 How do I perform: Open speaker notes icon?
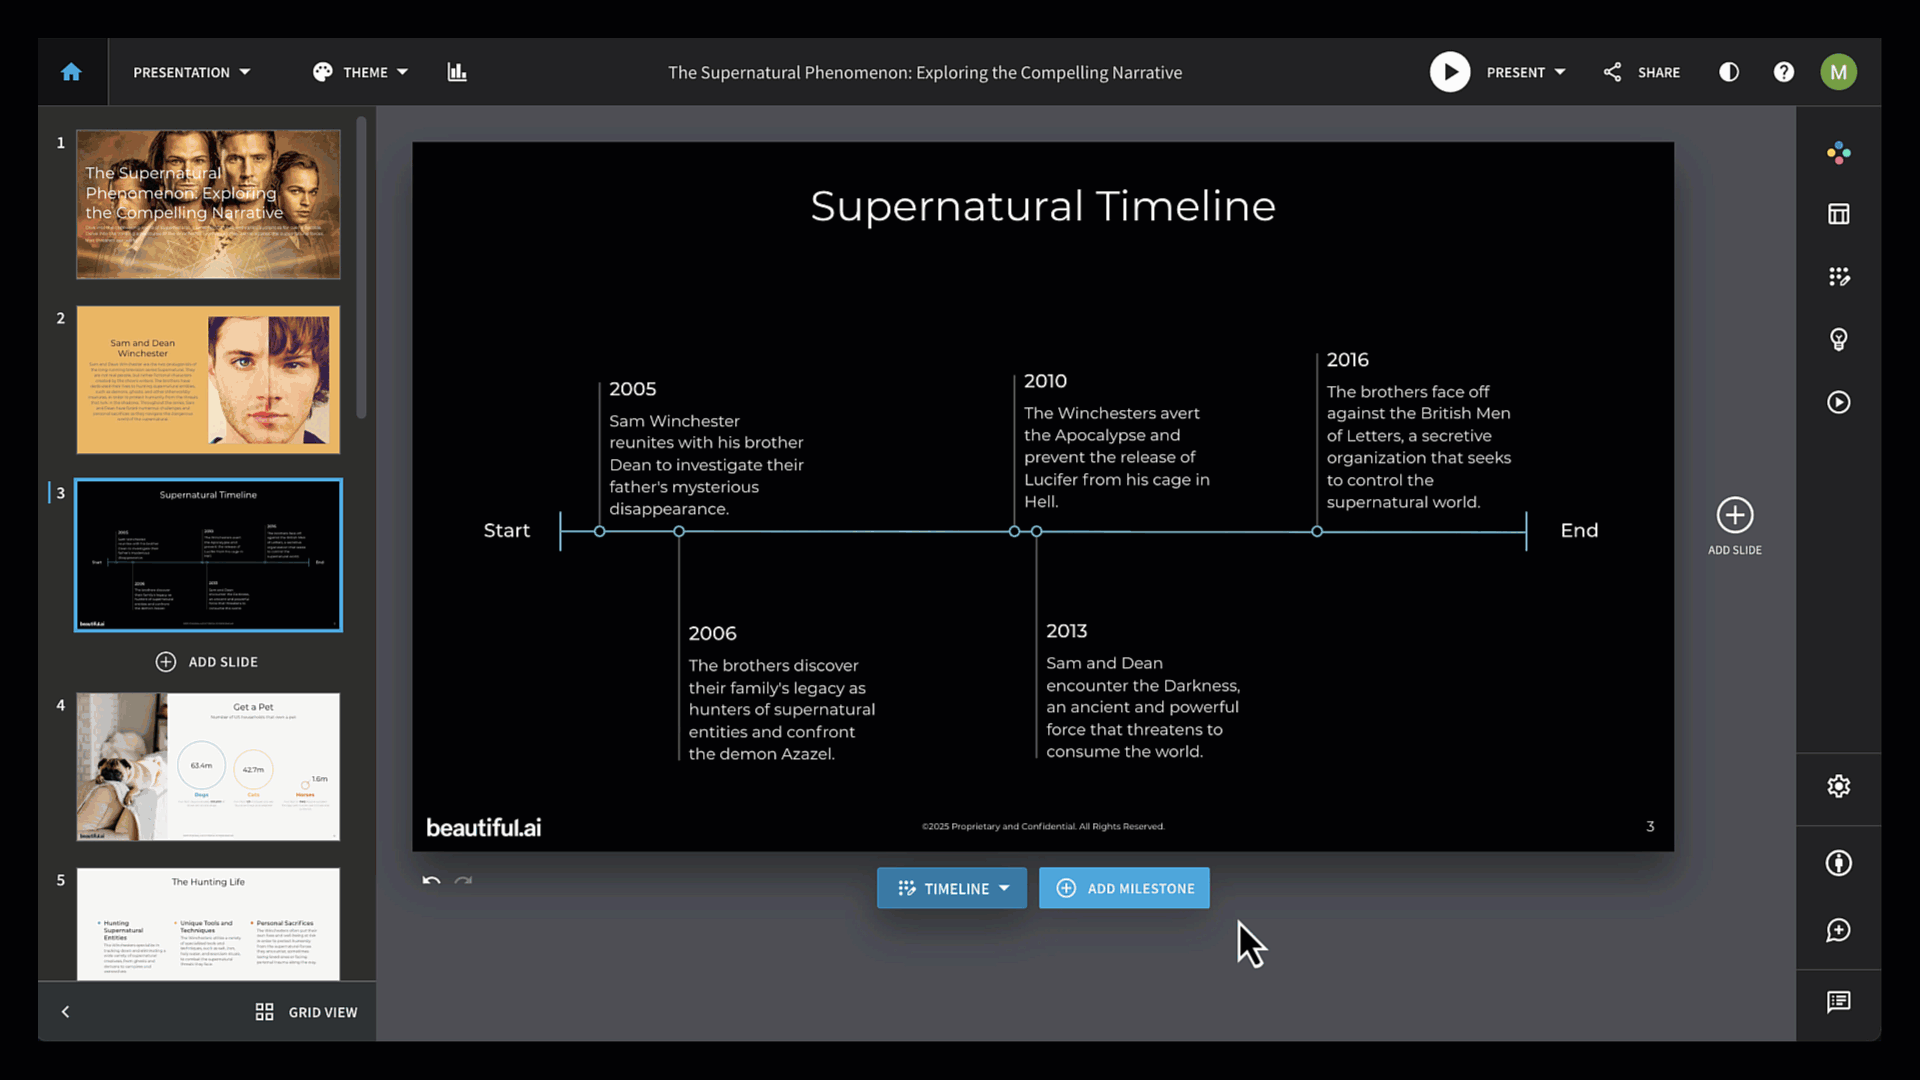tap(1838, 1002)
